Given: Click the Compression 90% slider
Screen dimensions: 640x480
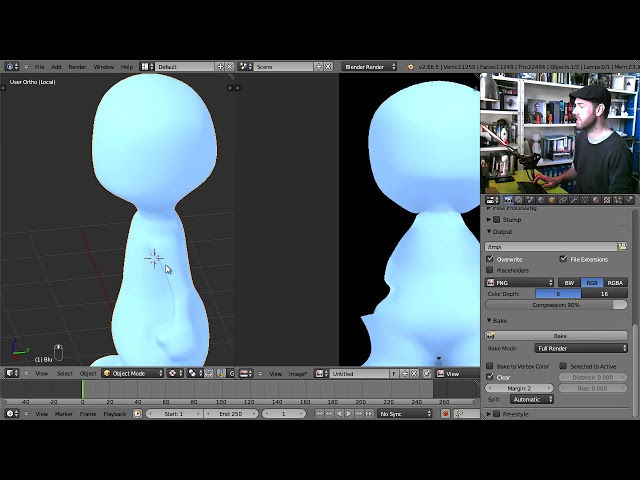Looking at the screenshot, I should coord(556,304).
